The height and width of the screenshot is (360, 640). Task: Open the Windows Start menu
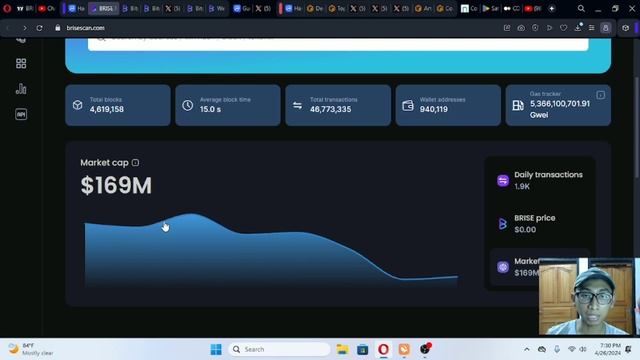[x=216, y=349]
